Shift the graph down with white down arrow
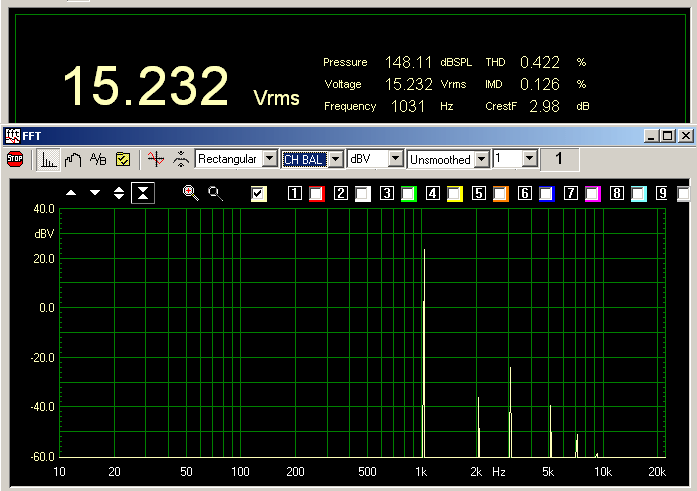The height and width of the screenshot is (491, 697). [x=95, y=193]
